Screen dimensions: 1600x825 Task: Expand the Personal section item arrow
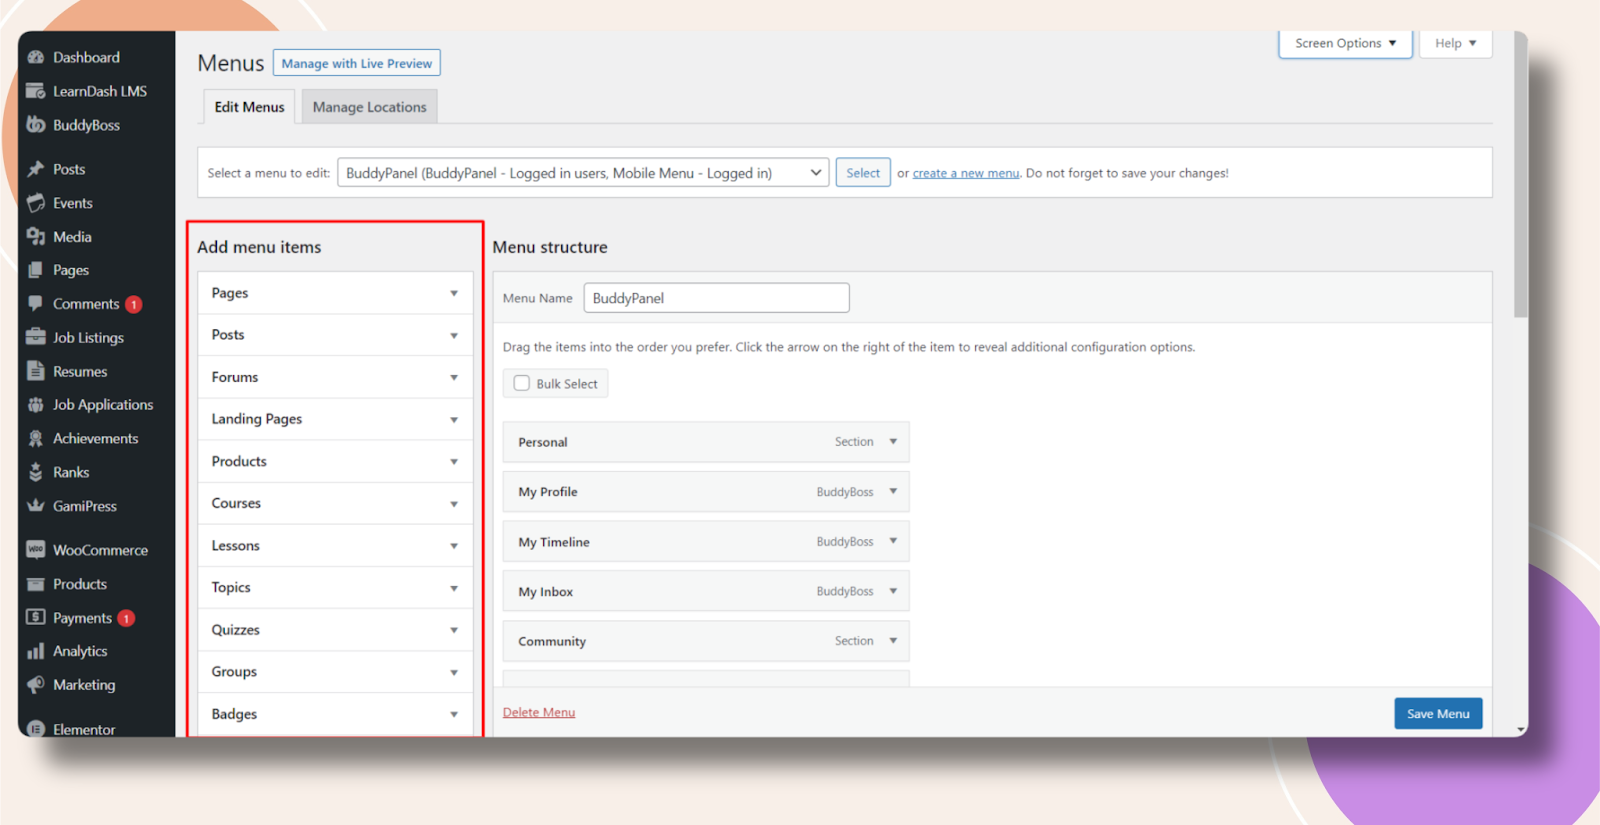893,441
